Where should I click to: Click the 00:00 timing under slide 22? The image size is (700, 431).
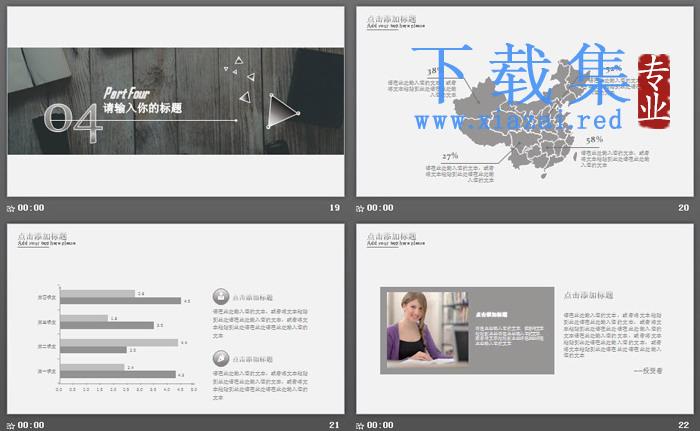pos(380,425)
